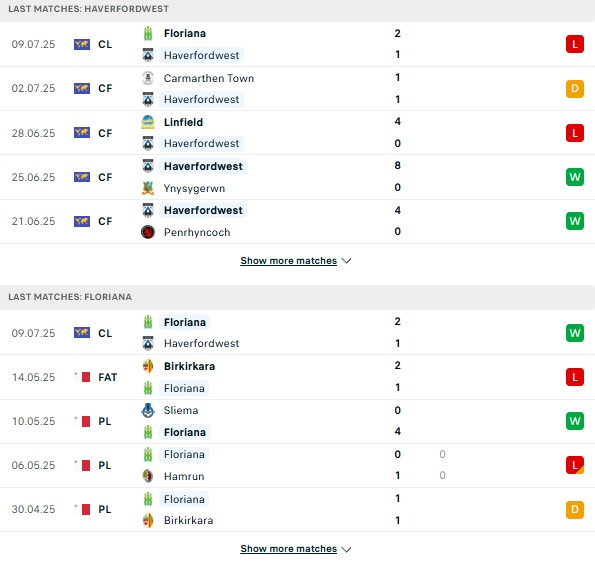Click the Hamrun team badge icon
This screenshot has height=567, width=595.
[x=148, y=476]
